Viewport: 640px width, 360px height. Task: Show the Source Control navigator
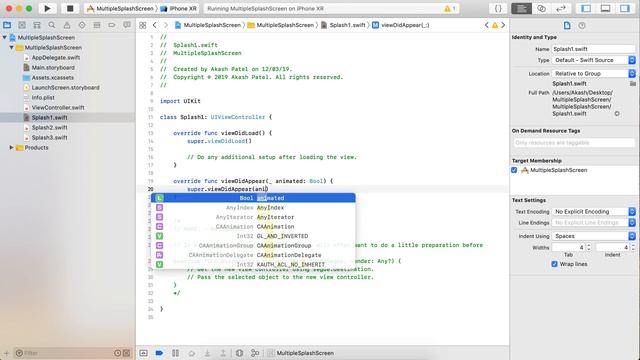pos(22,25)
